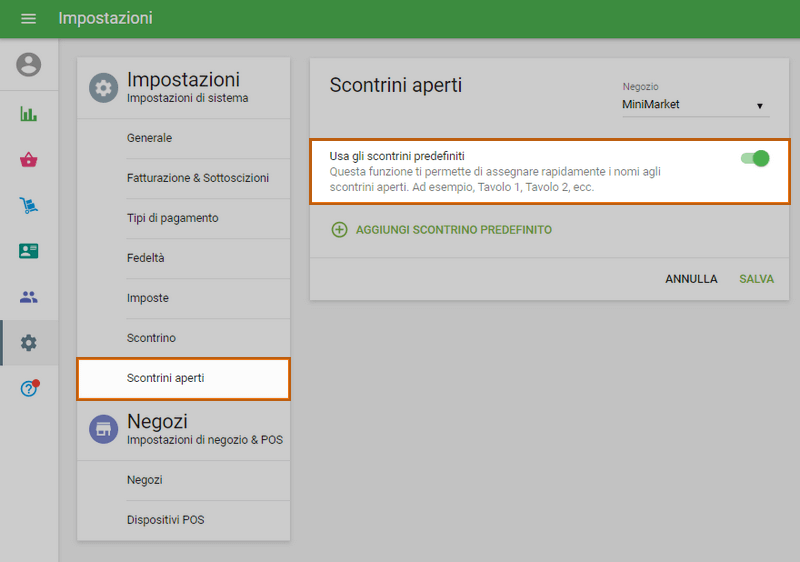Viewport: 800px width, 562px height.
Task: Select Generale settings menu item
Action: pos(149,138)
